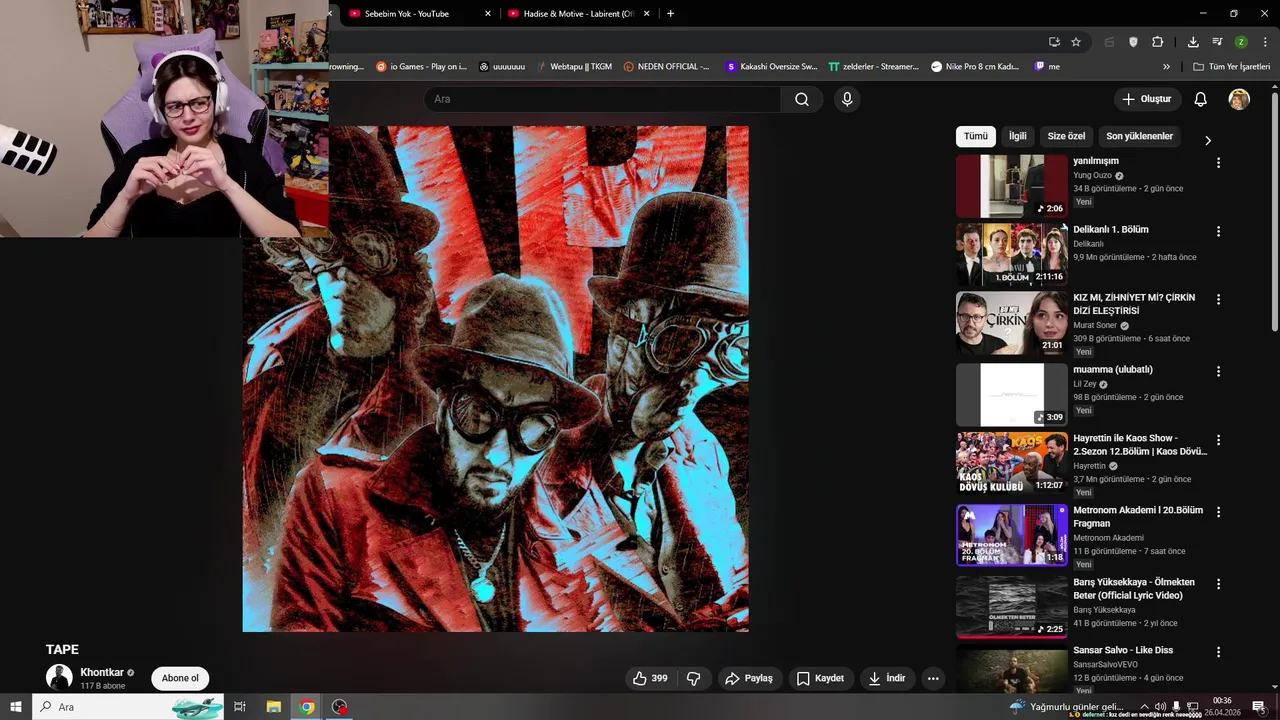Screen dimensions: 1280x720
Task: Show hidden bookmarks with double chevron
Action: 1166,67
